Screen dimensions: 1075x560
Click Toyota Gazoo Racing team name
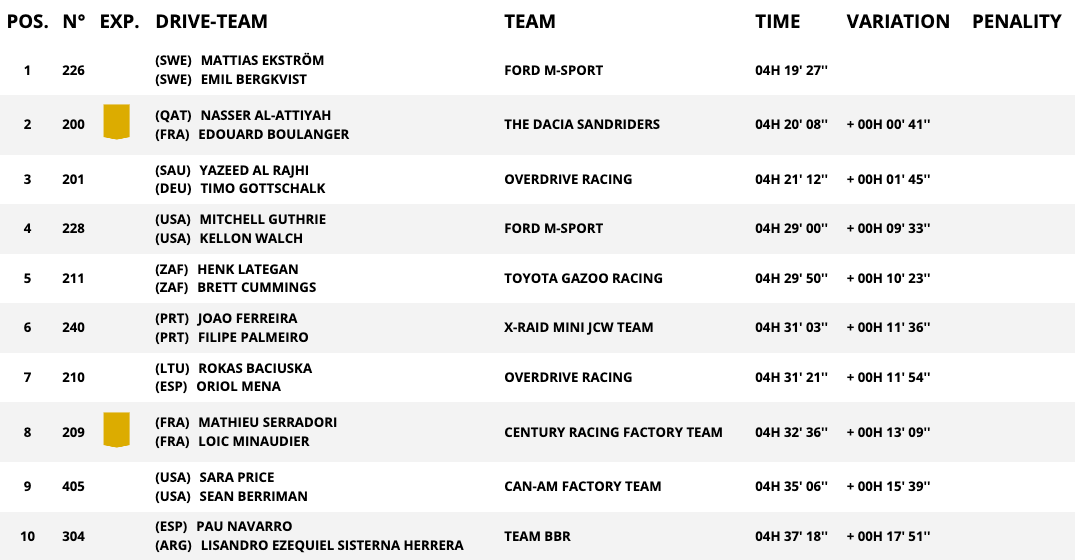[x=583, y=278]
